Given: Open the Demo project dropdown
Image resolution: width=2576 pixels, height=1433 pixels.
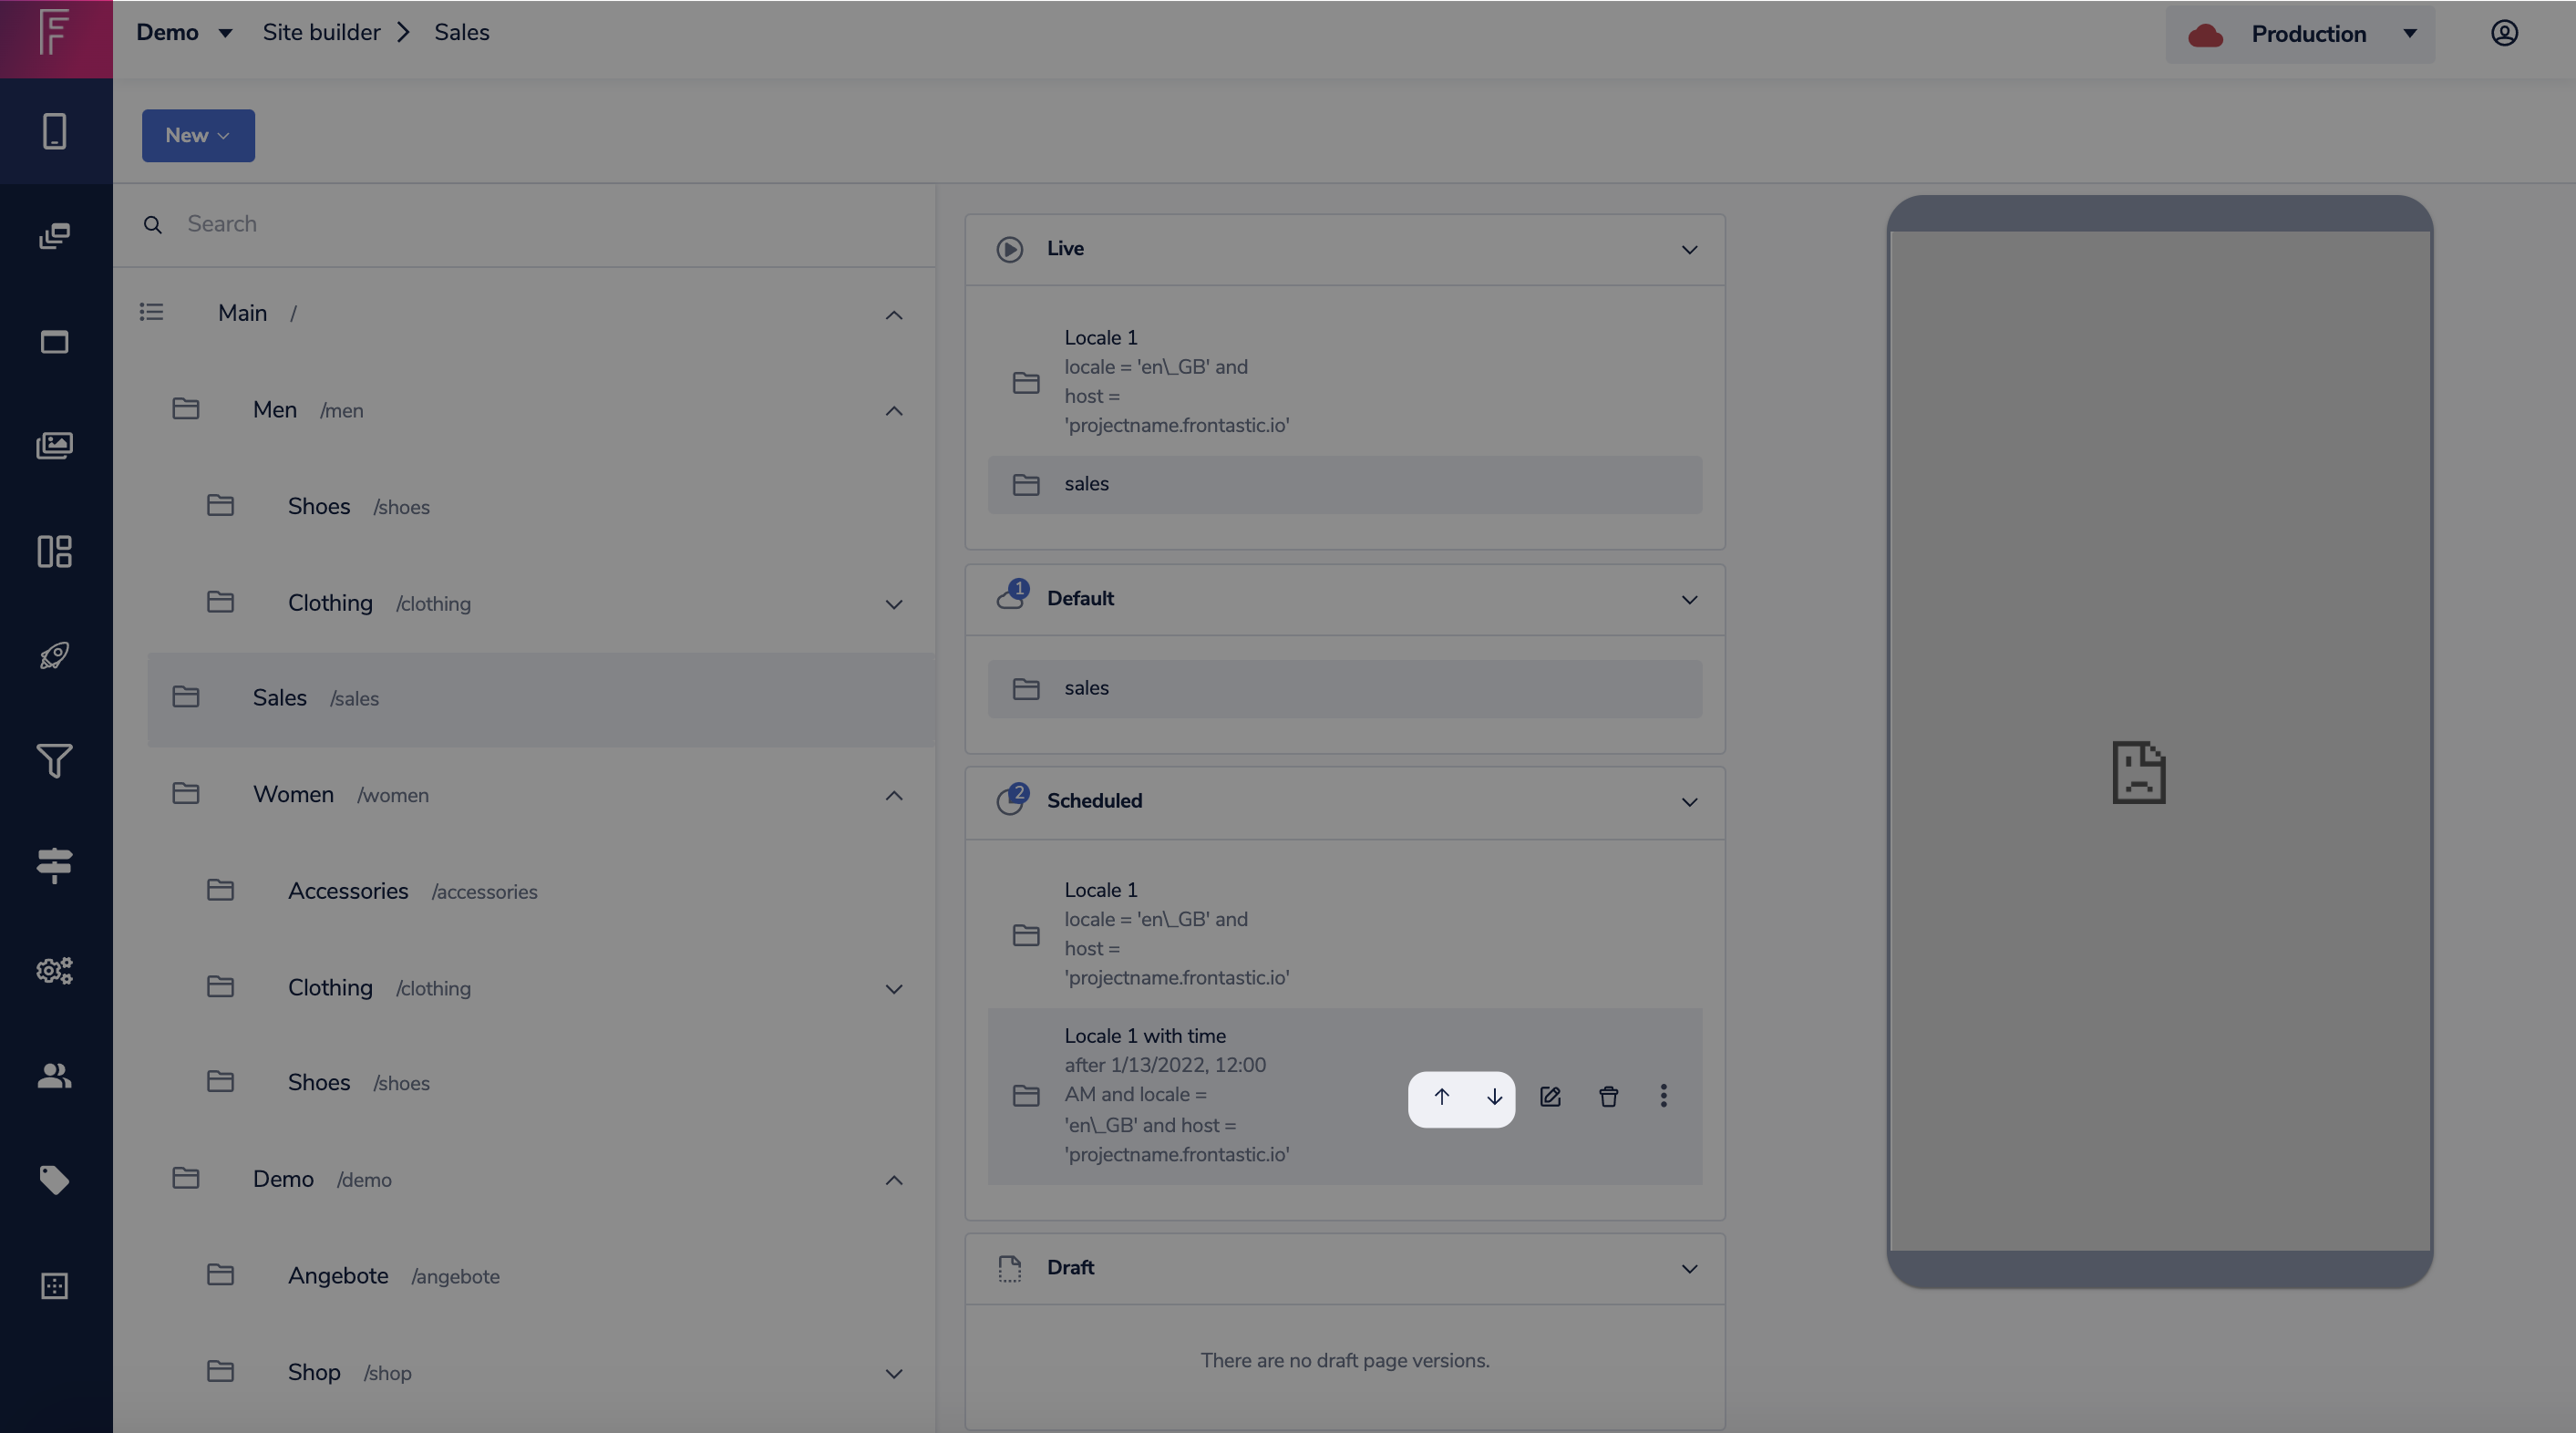Looking at the screenshot, I should 184,33.
